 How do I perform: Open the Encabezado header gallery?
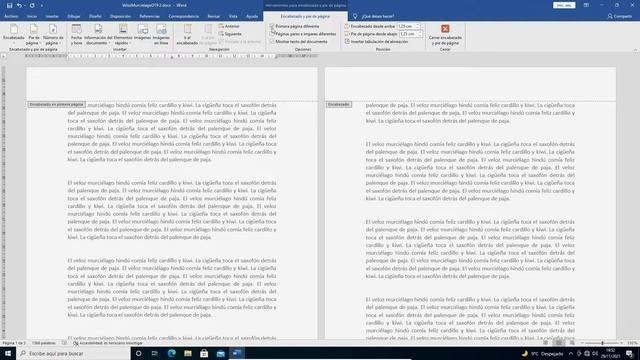click(14, 35)
